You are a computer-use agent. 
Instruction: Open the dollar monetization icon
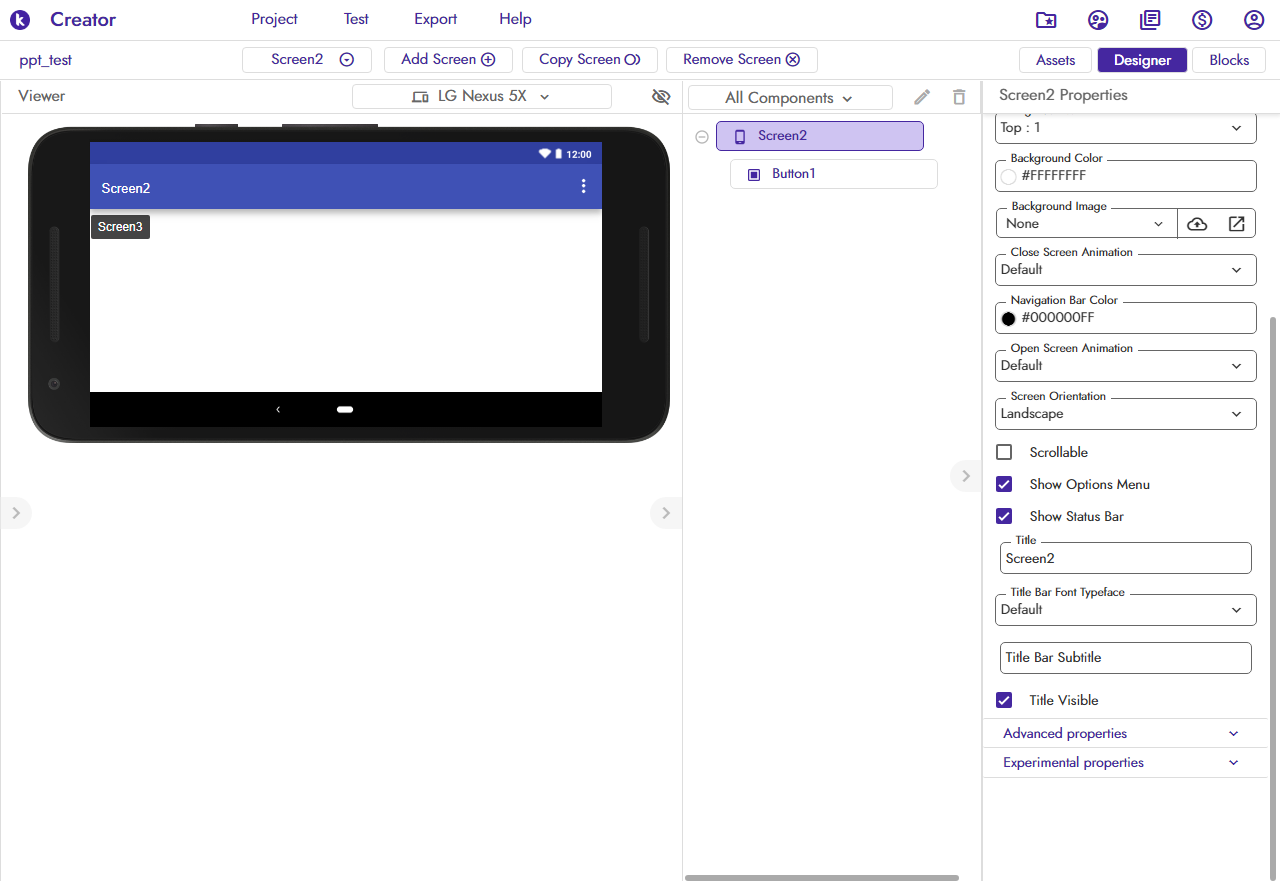pos(1202,20)
